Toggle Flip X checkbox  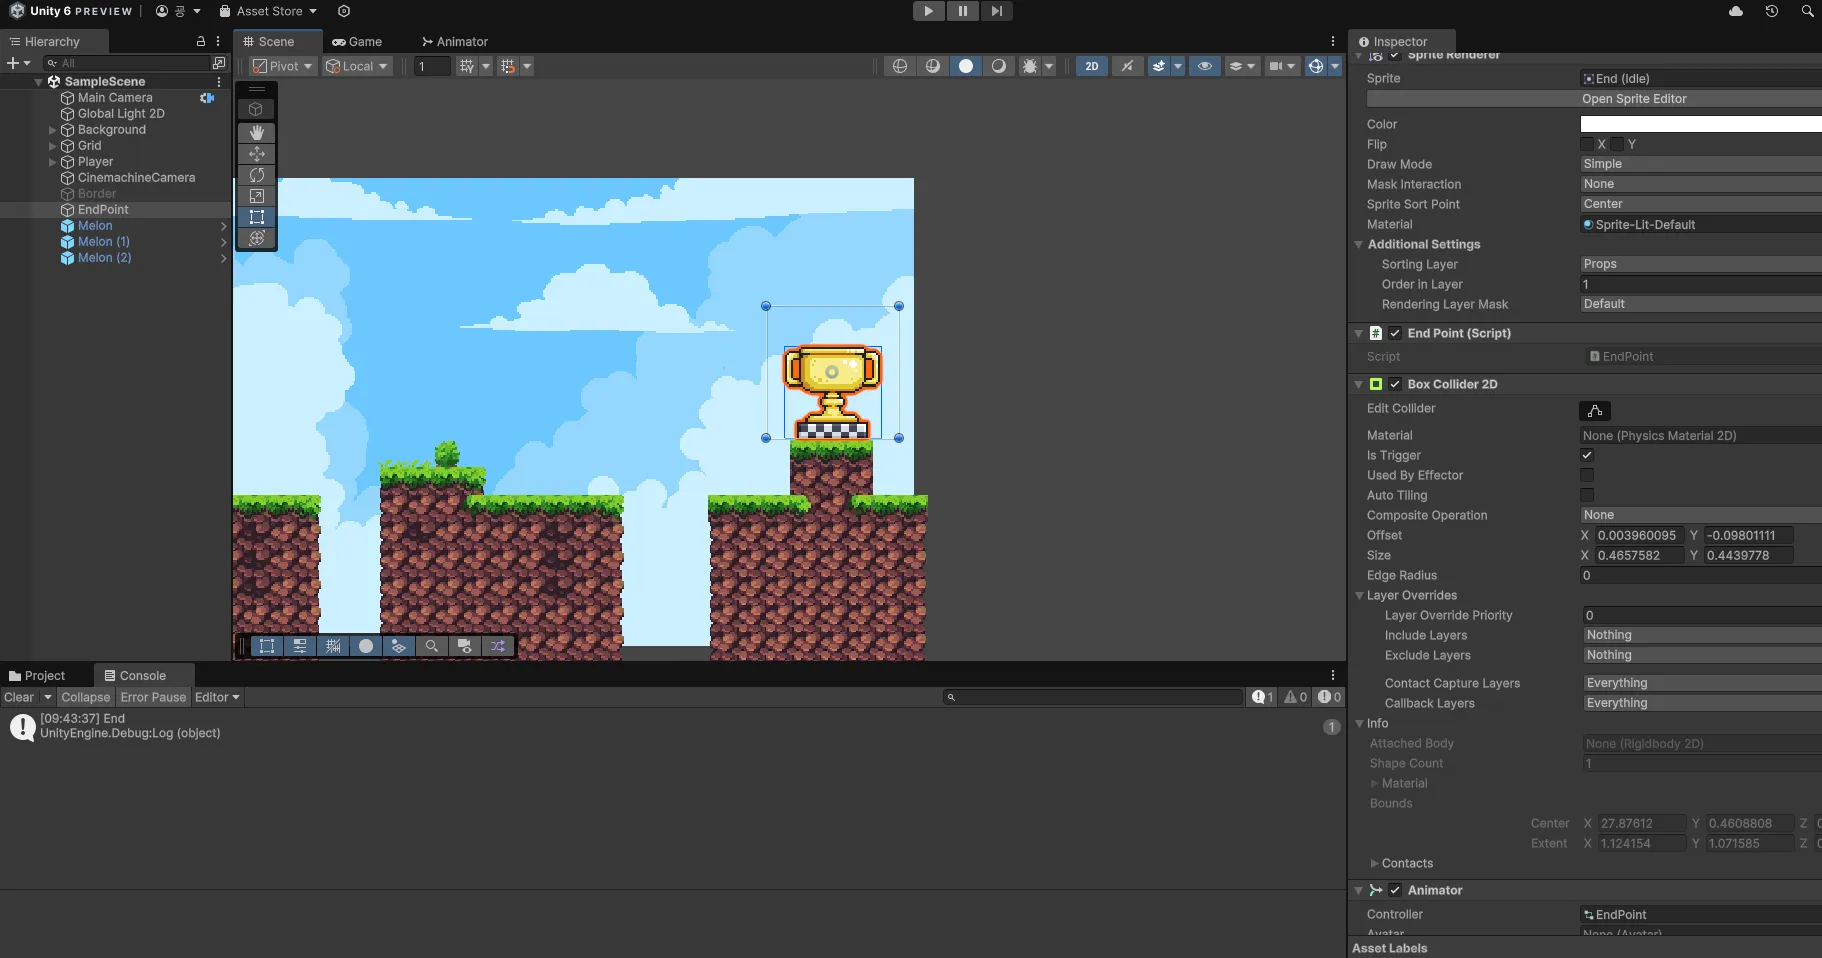[x=1587, y=144]
